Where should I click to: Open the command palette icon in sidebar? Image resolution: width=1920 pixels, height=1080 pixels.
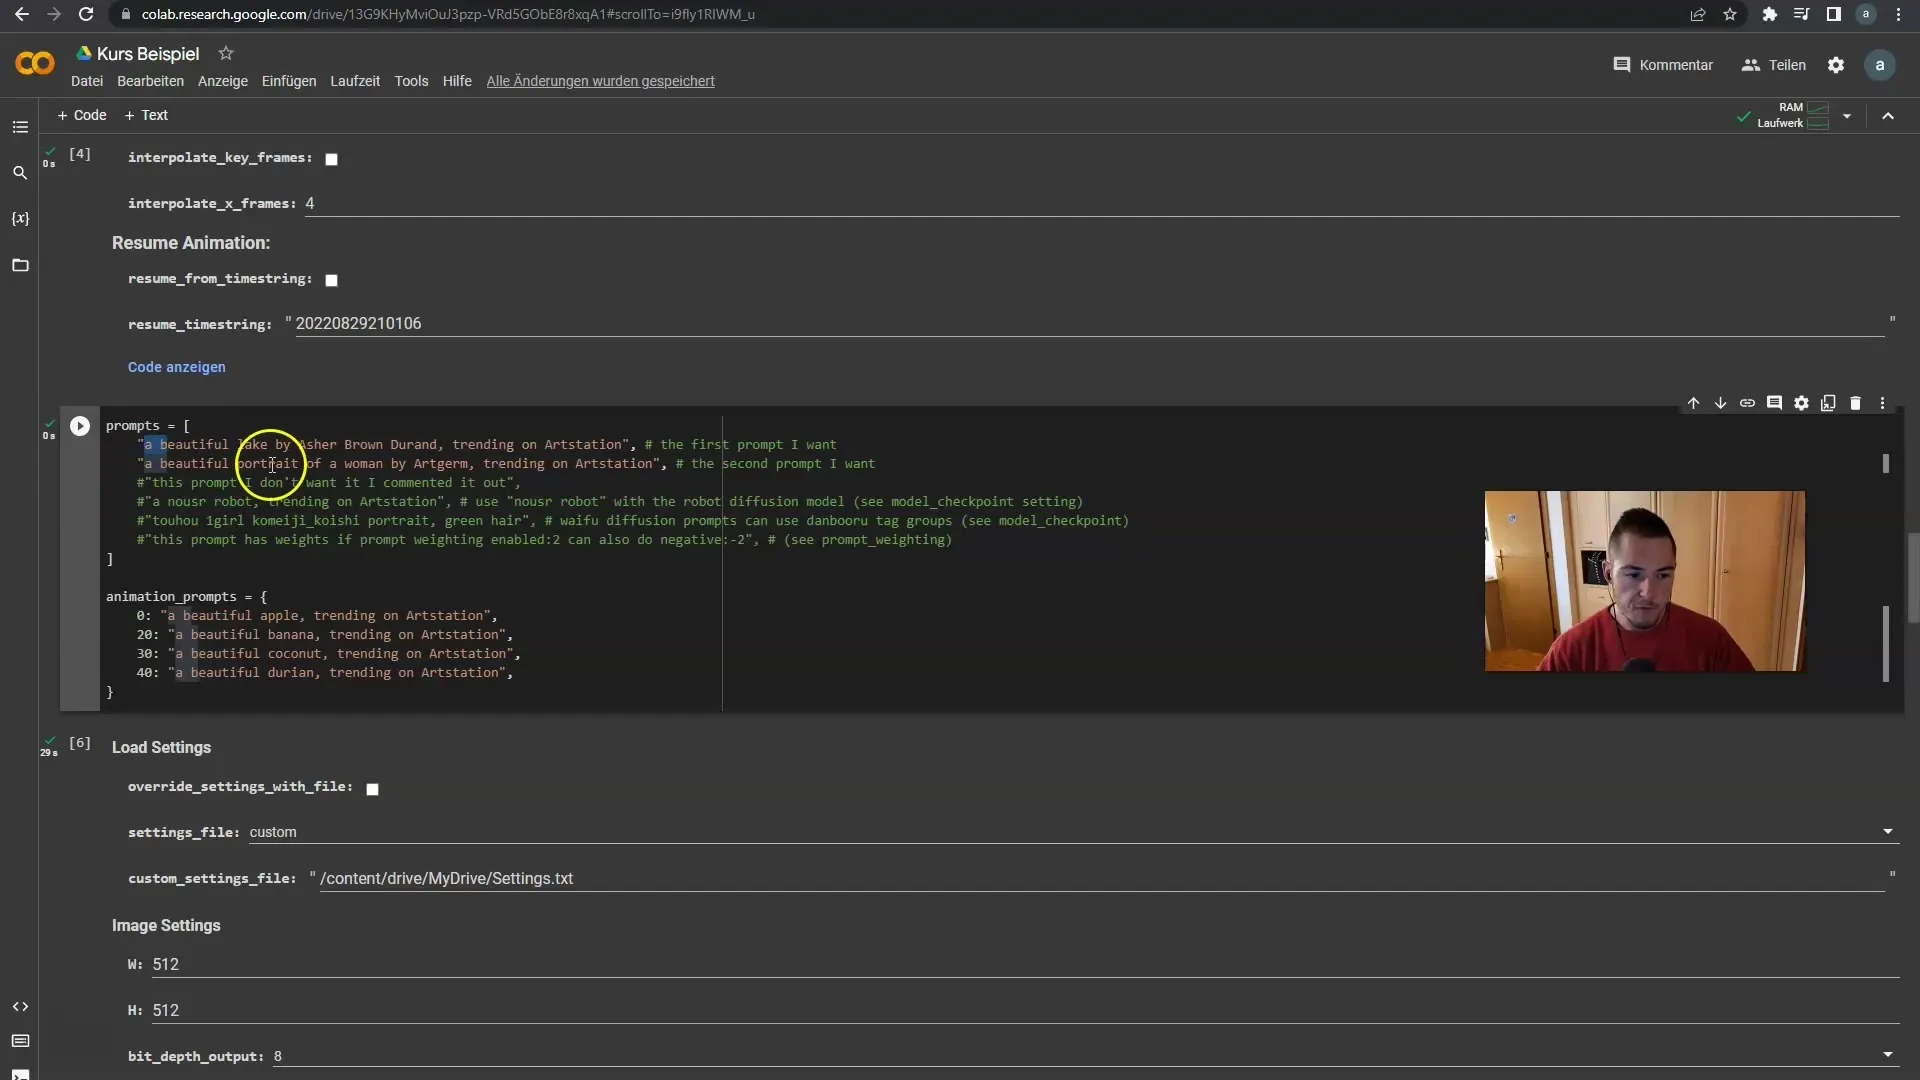[20, 1041]
